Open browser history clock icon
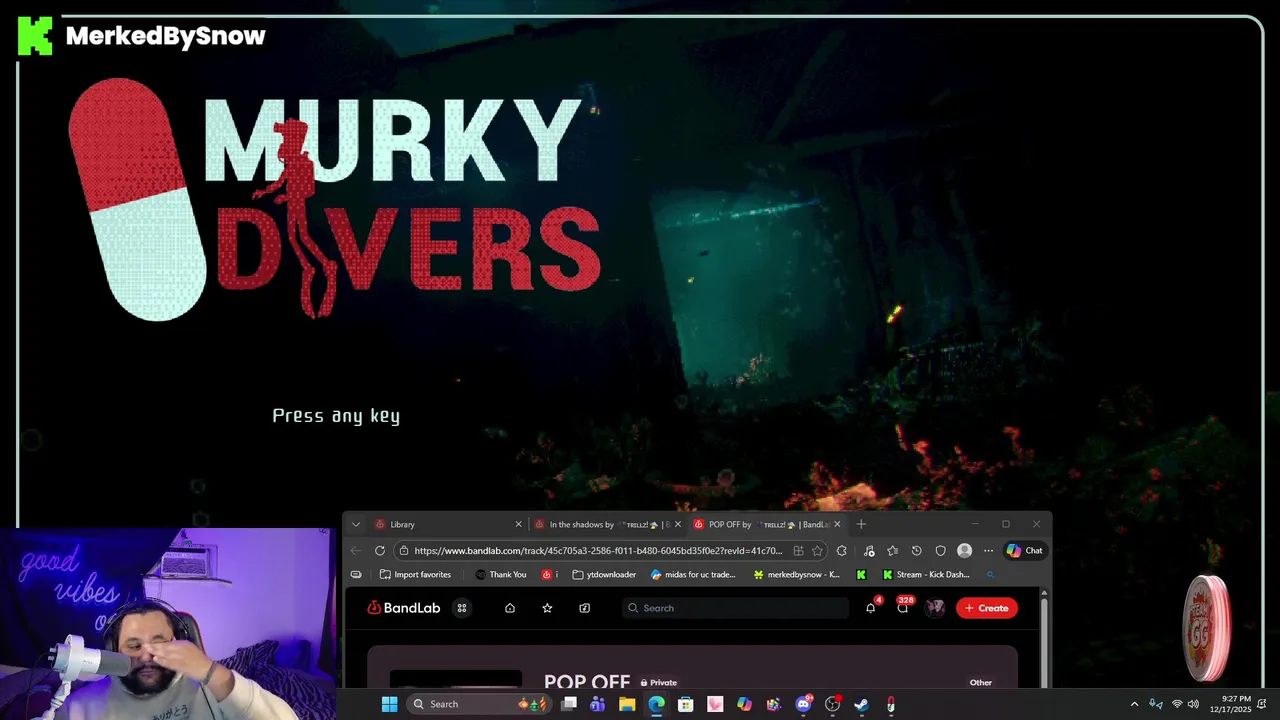This screenshot has height=720, width=1280. (916, 551)
